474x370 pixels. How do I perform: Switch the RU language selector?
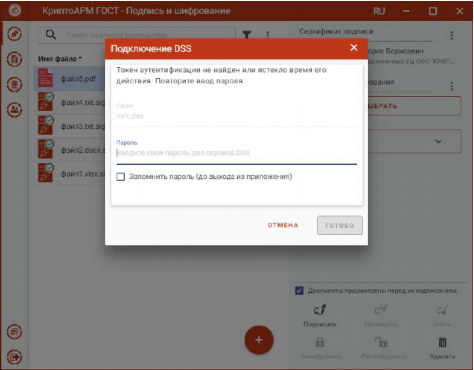[379, 11]
